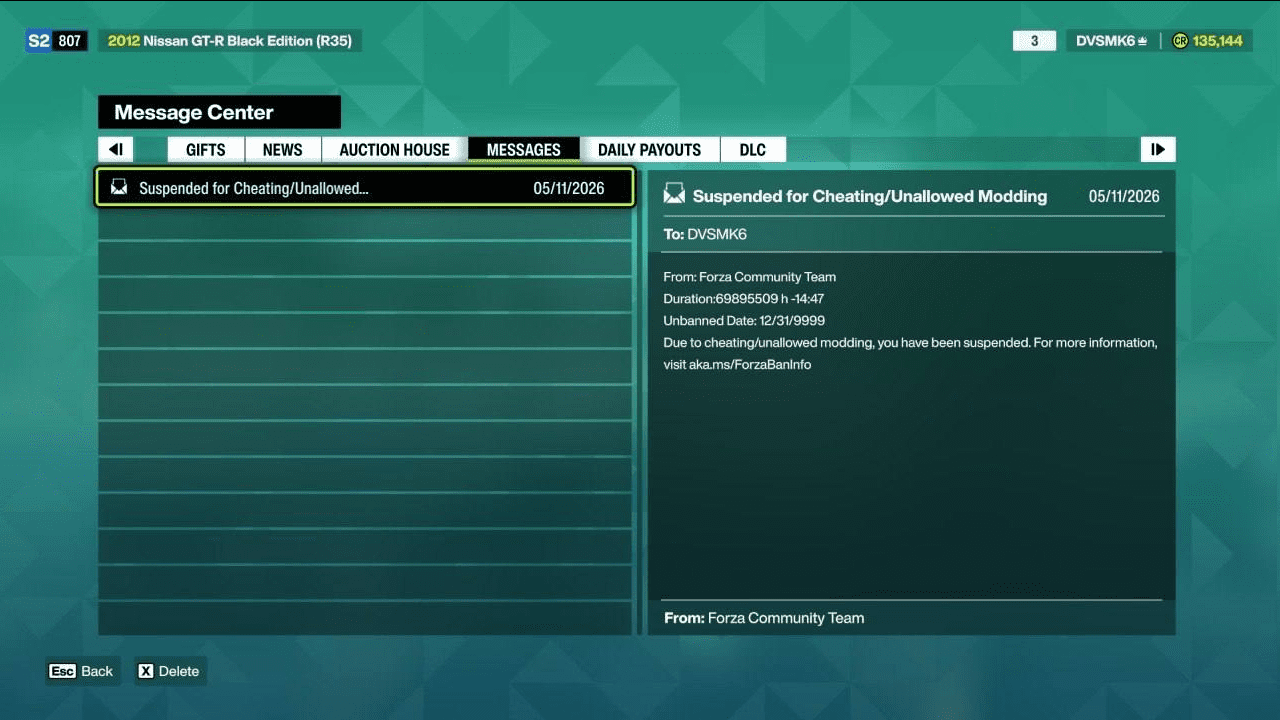
Task: Click the aka.ms/ForzaBanInfo link text
Action: tap(750, 364)
